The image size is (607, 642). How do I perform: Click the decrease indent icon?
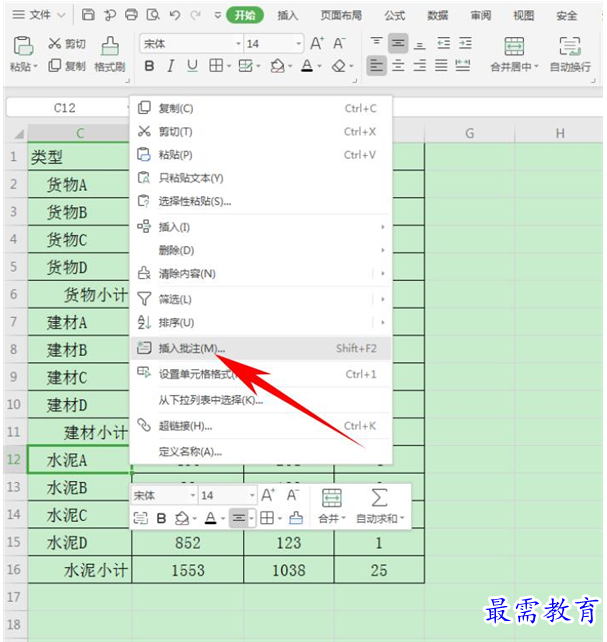pos(443,43)
